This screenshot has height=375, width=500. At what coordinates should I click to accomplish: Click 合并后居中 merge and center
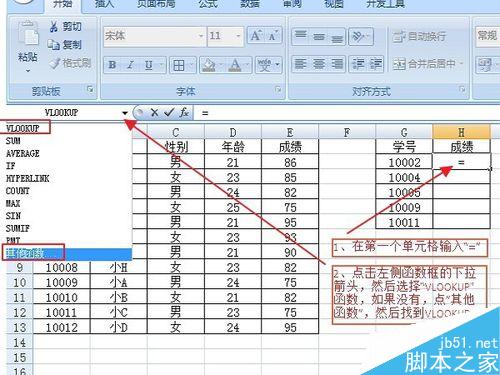(424, 64)
